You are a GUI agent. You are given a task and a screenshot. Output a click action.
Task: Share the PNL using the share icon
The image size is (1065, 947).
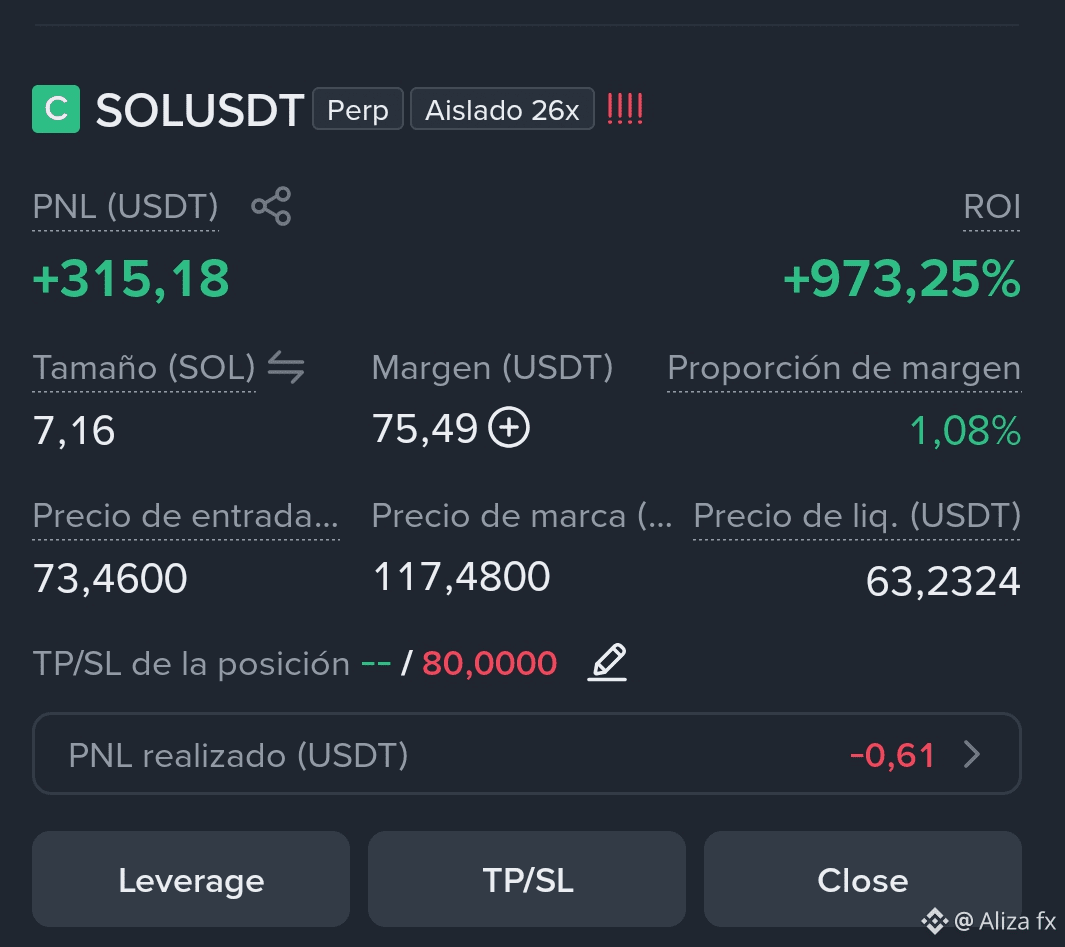271,206
